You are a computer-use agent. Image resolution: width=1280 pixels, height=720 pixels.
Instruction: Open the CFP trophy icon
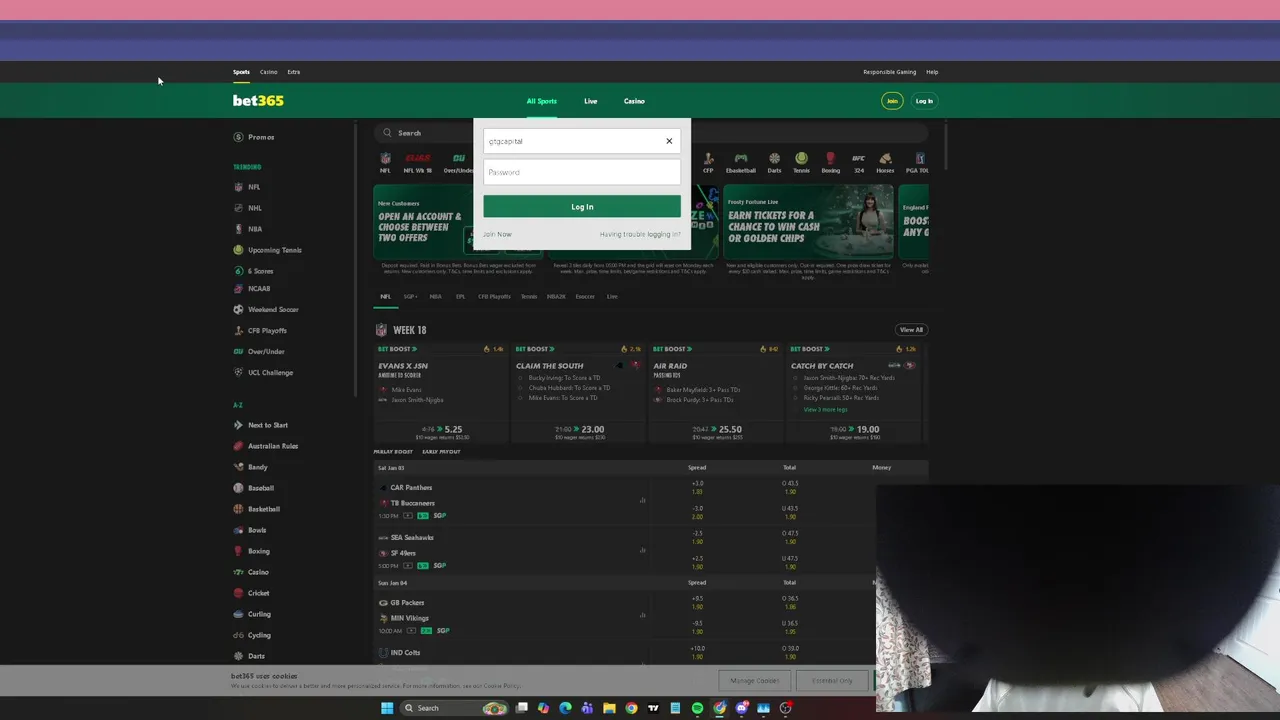point(708,162)
